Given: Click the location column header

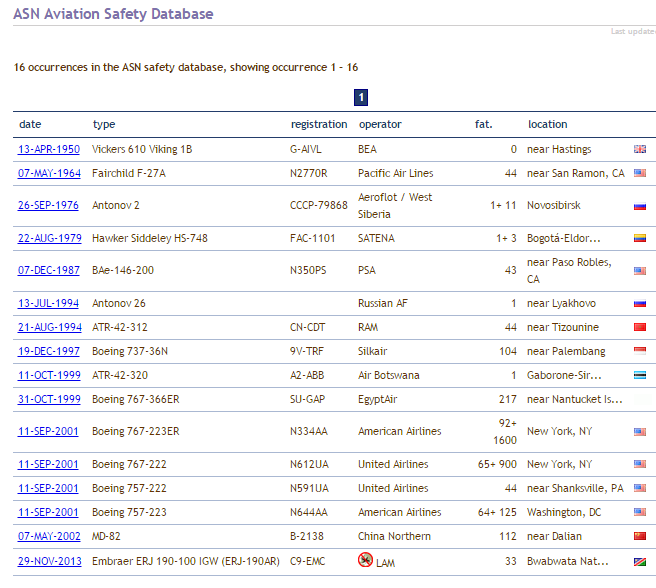Looking at the screenshot, I should pyautogui.click(x=547, y=124).
